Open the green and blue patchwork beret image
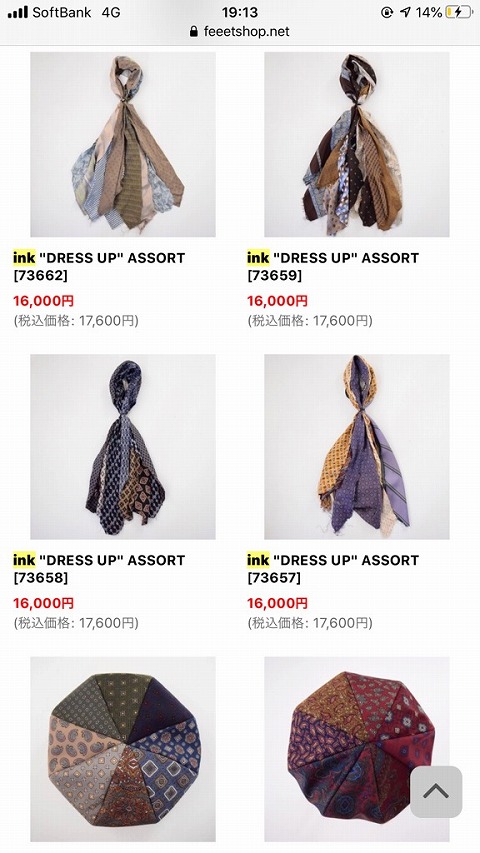480x853 pixels. point(123,749)
